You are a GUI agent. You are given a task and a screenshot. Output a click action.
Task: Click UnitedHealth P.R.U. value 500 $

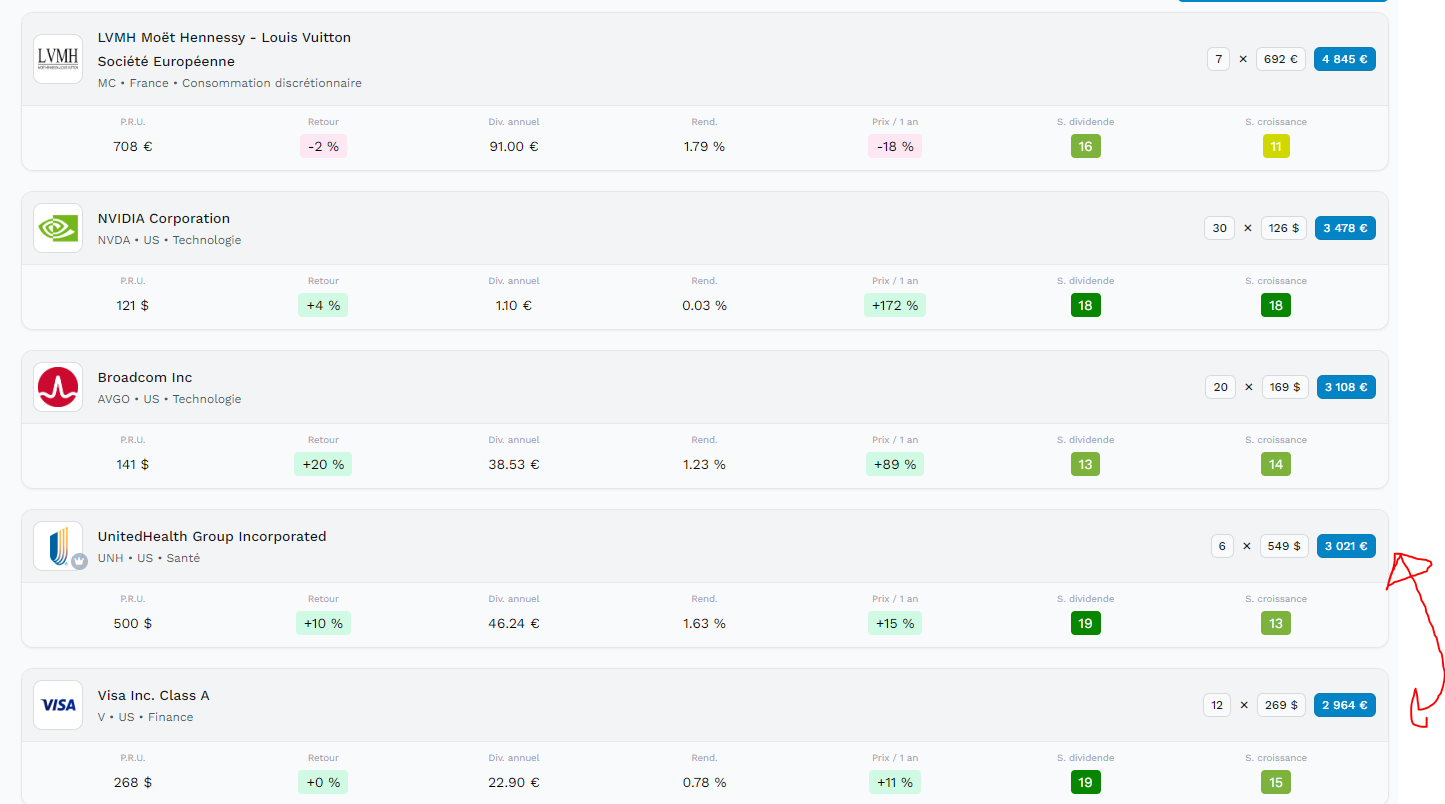point(133,623)
